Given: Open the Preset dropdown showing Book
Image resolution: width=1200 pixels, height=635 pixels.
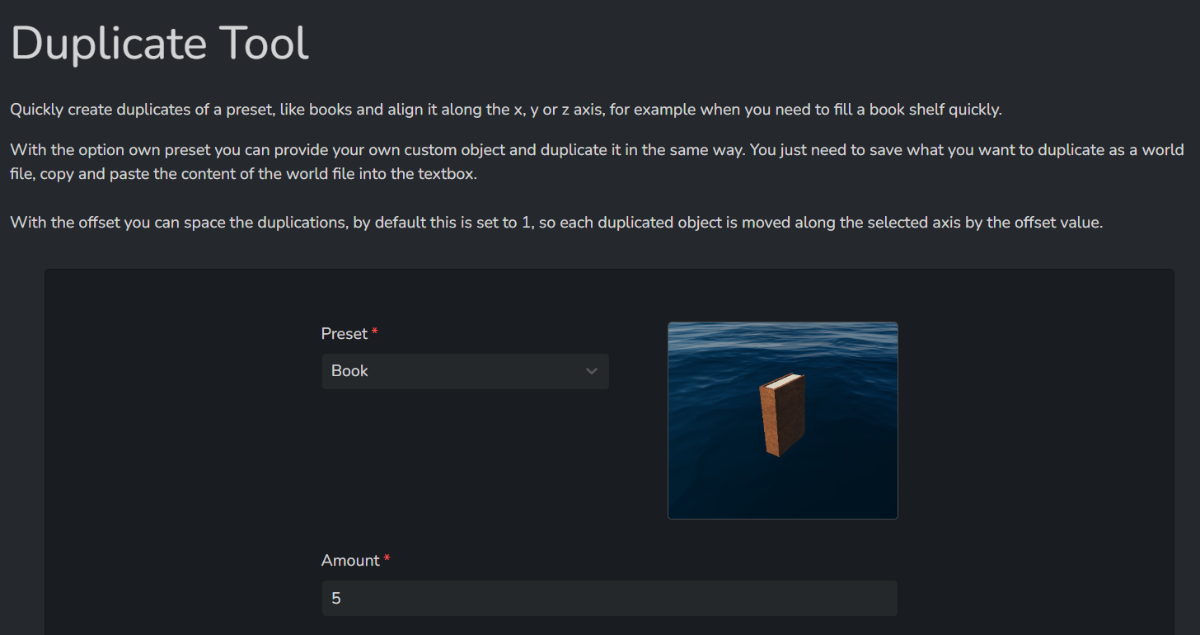Looking at the screenshot, I should tap(465, 371).
